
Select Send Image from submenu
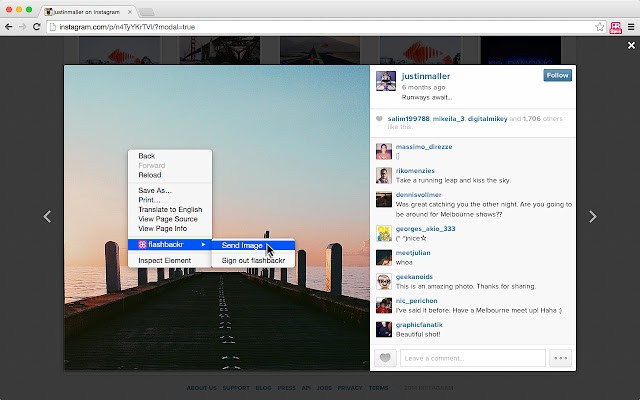pos(243,245)
